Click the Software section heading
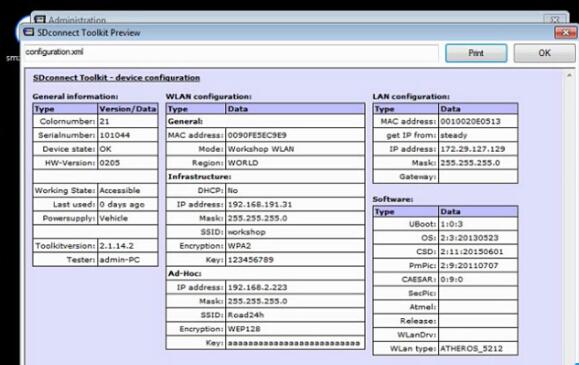This screenshot has width=579, height=365. (393, 199)
